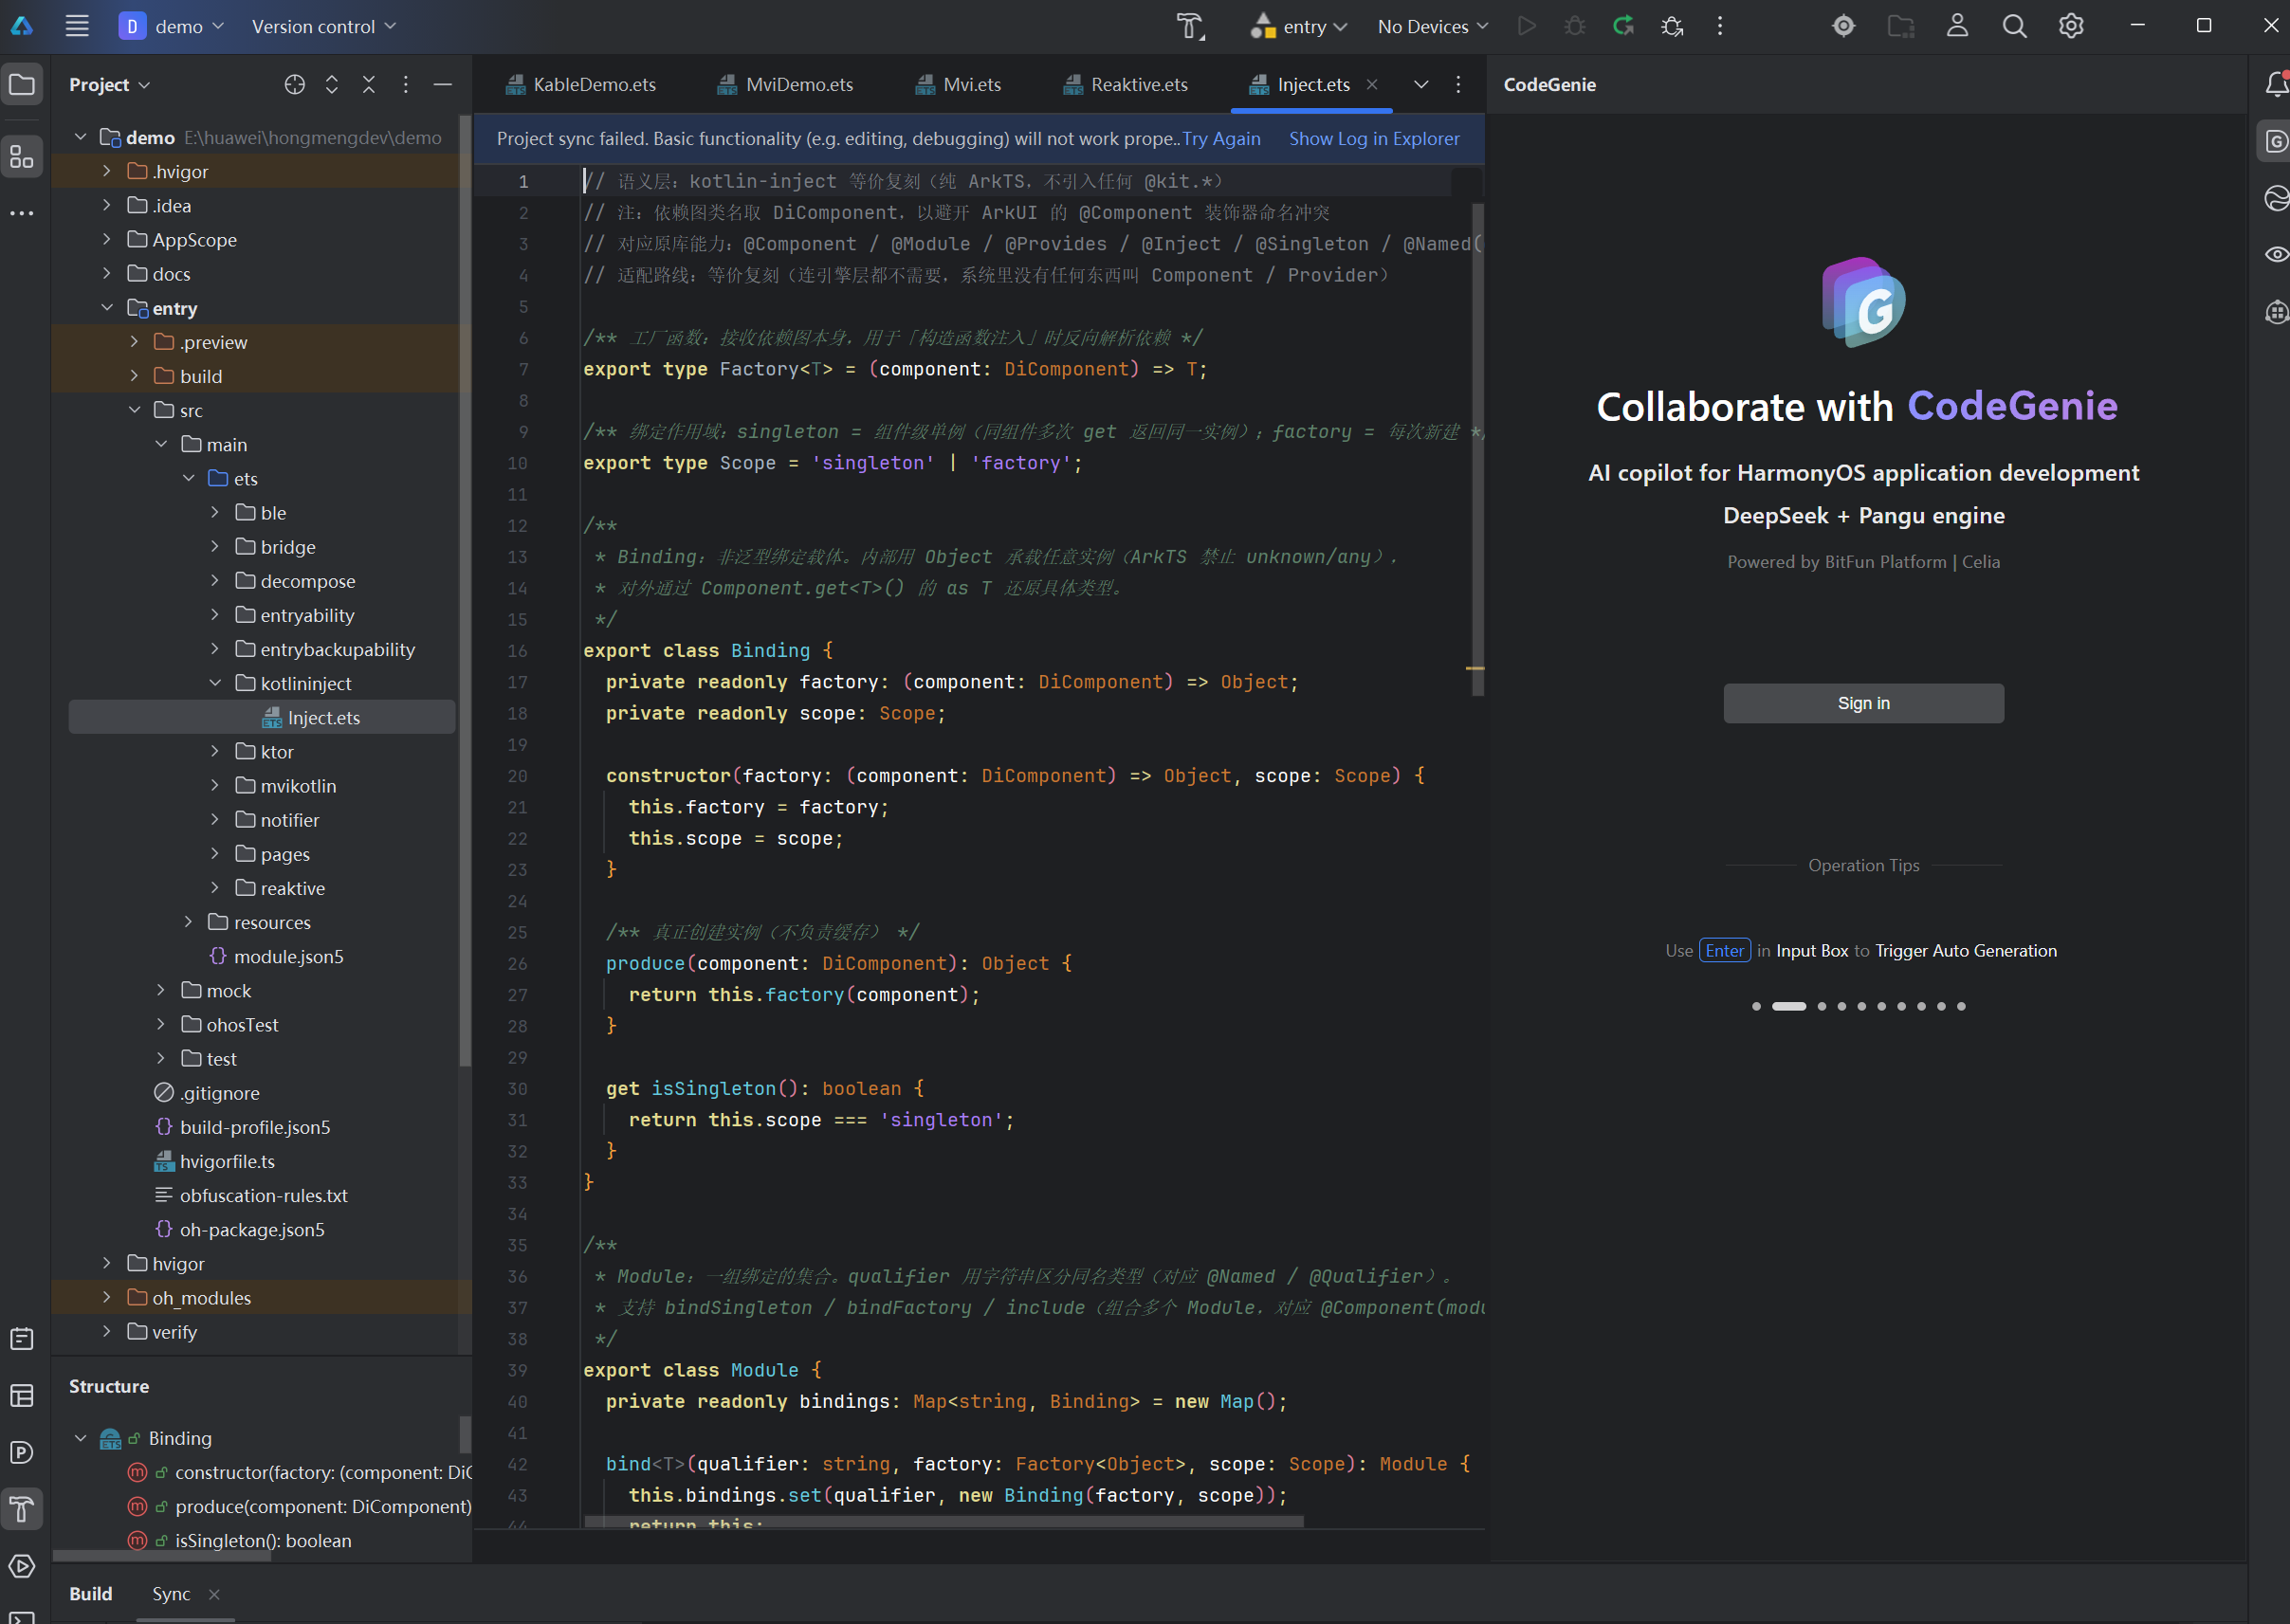Viewport: 2290px width, 1624px height.
Task: Click Show Log in Explorer link
Action: (1374, 139)
